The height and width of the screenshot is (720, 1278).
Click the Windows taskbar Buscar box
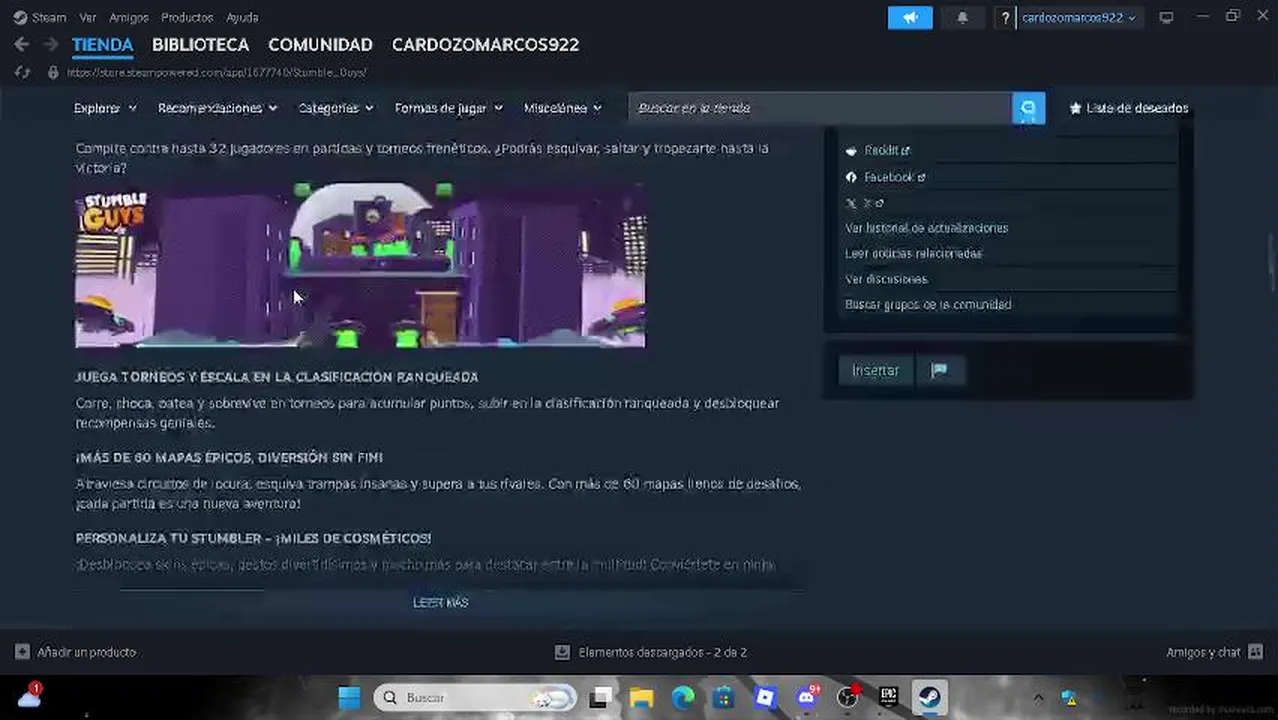point(477,697)
